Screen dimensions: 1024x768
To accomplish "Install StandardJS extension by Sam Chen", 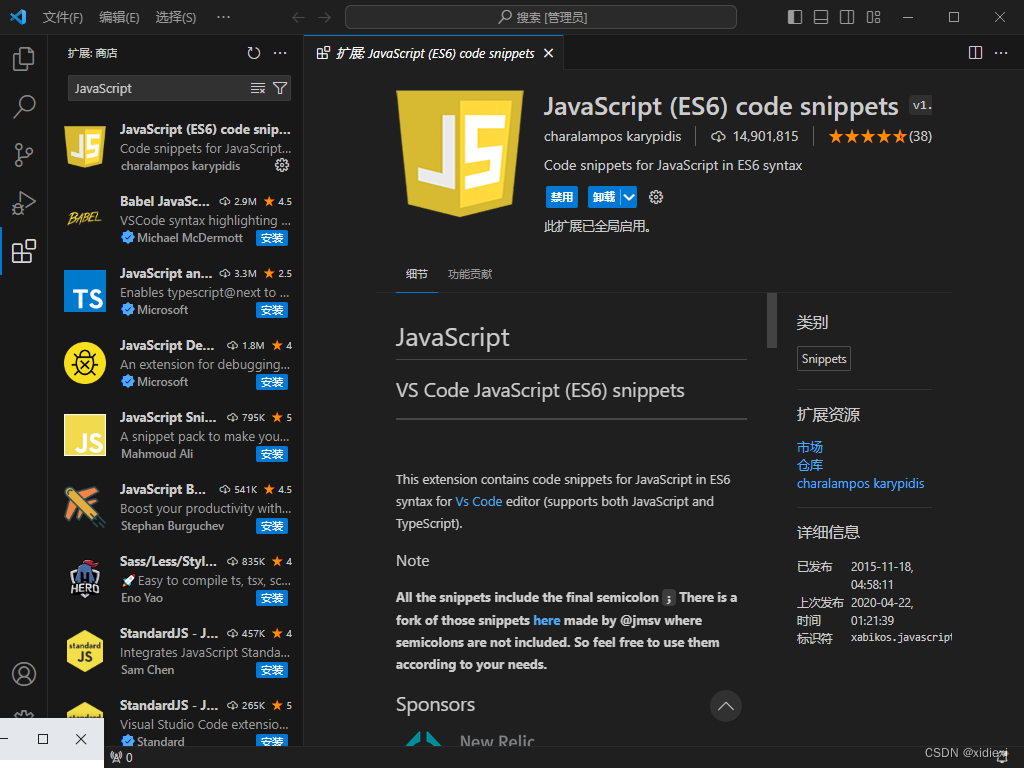I will pyautogui.click(x=272, y=670).
